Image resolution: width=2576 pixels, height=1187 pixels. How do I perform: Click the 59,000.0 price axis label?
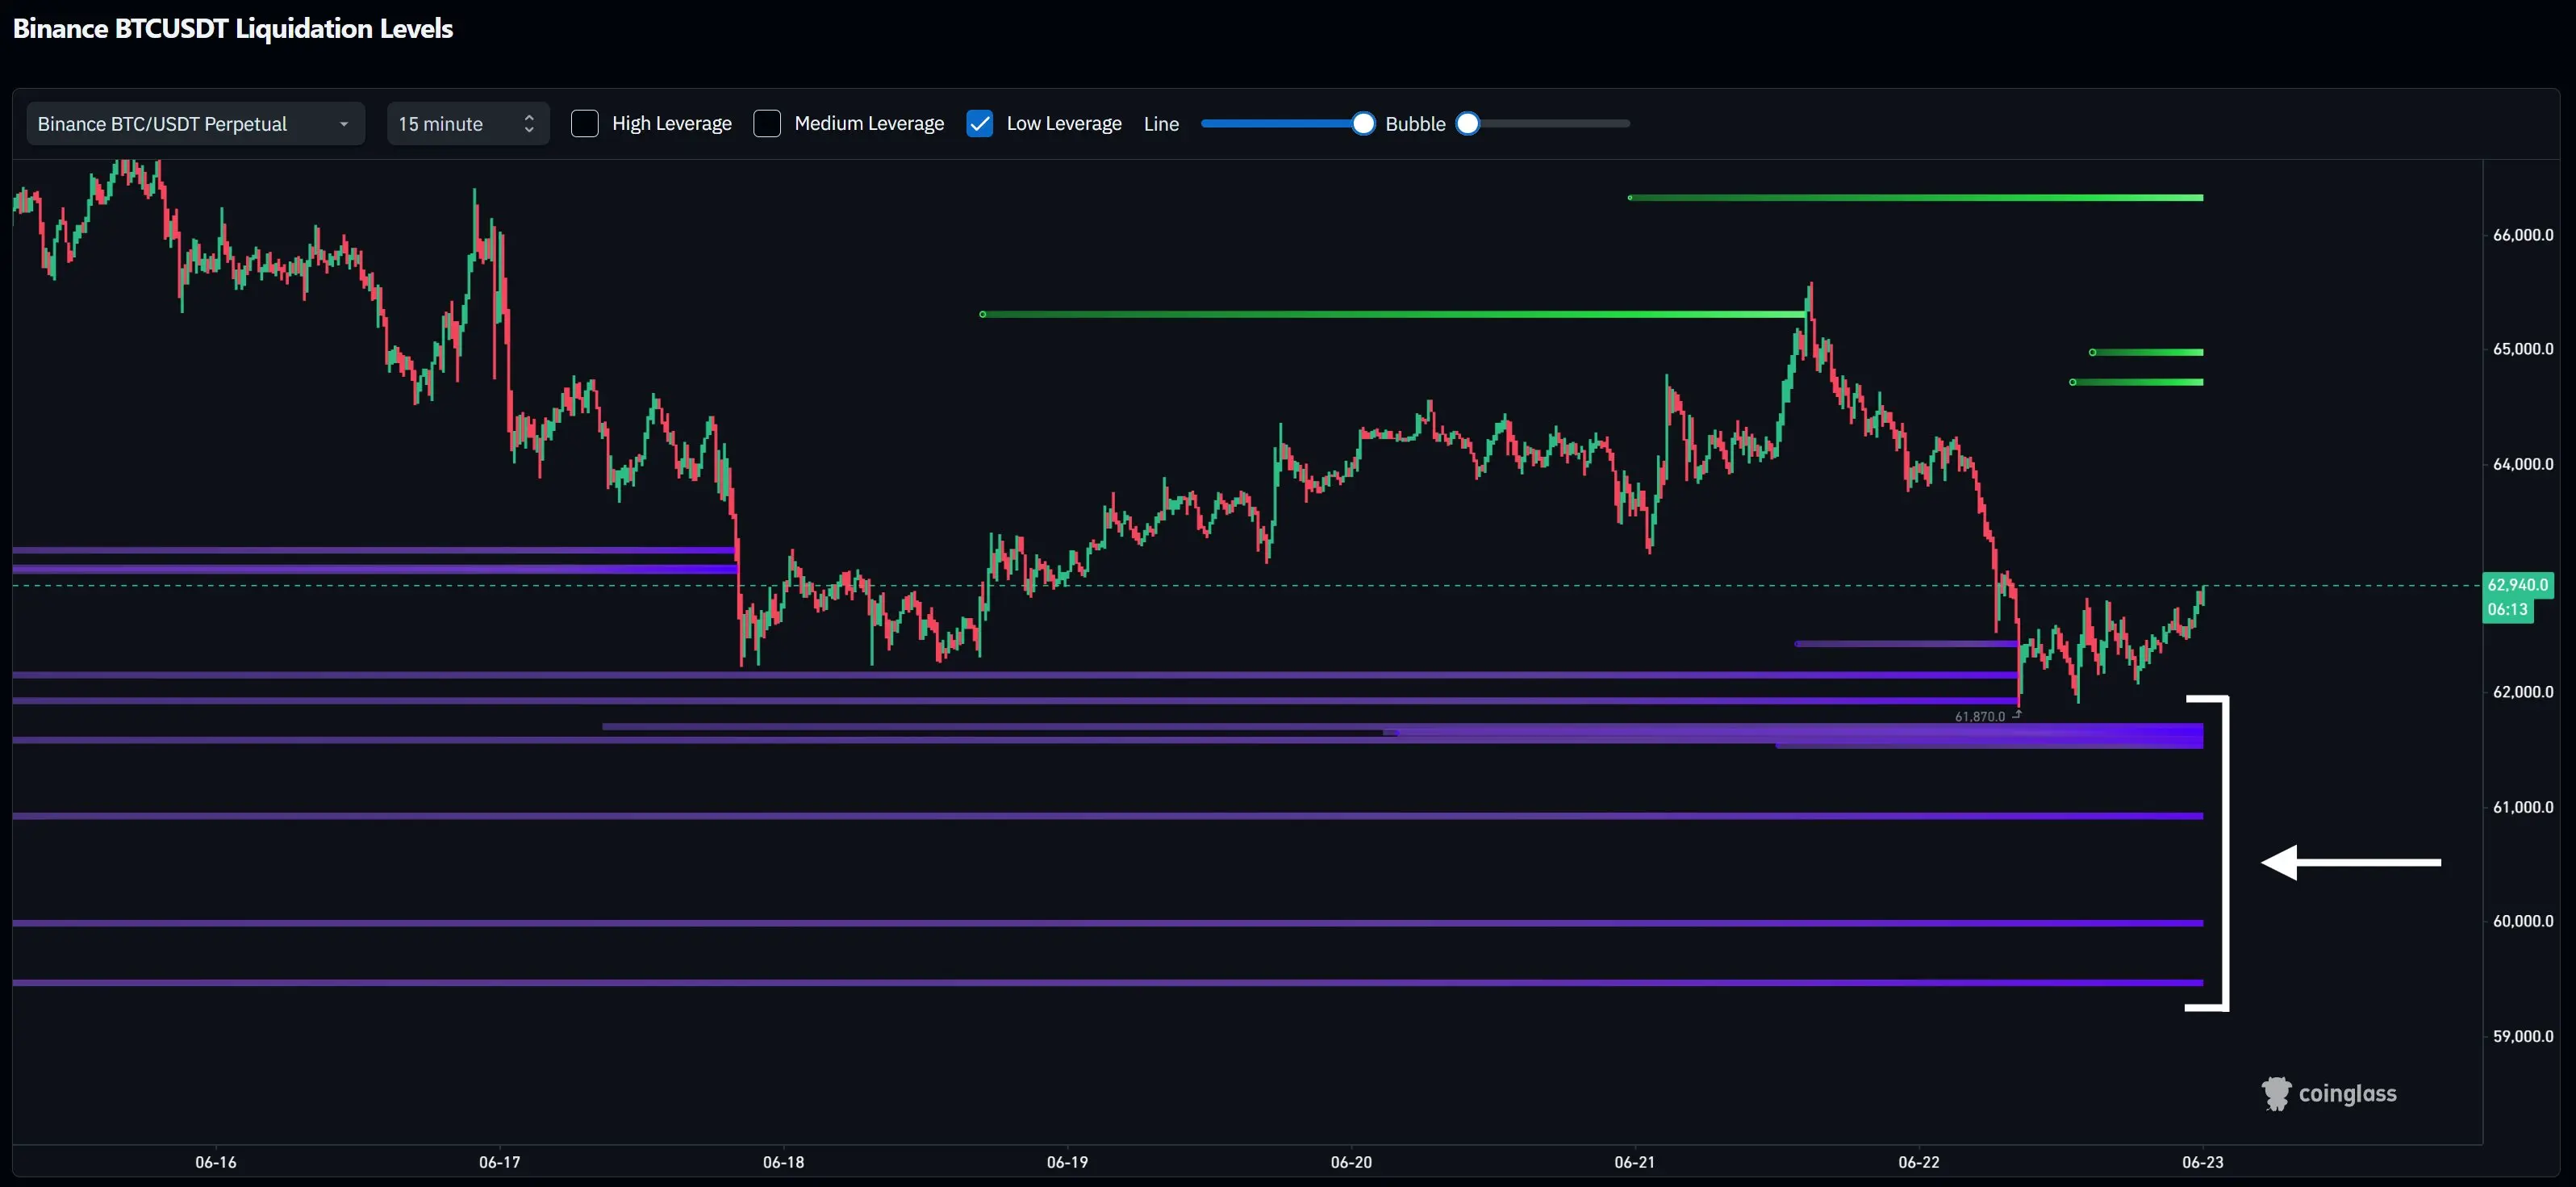pos(2523,1036)
